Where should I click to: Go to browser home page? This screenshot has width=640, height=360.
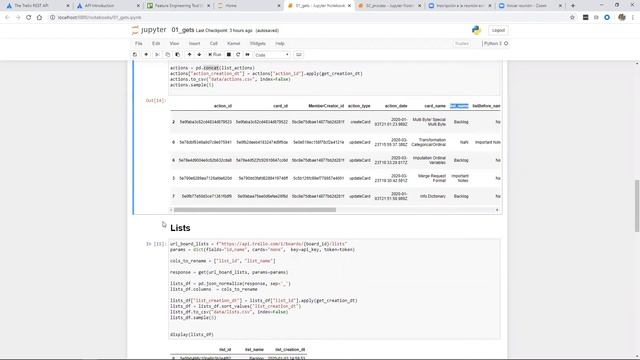point(39,18)
